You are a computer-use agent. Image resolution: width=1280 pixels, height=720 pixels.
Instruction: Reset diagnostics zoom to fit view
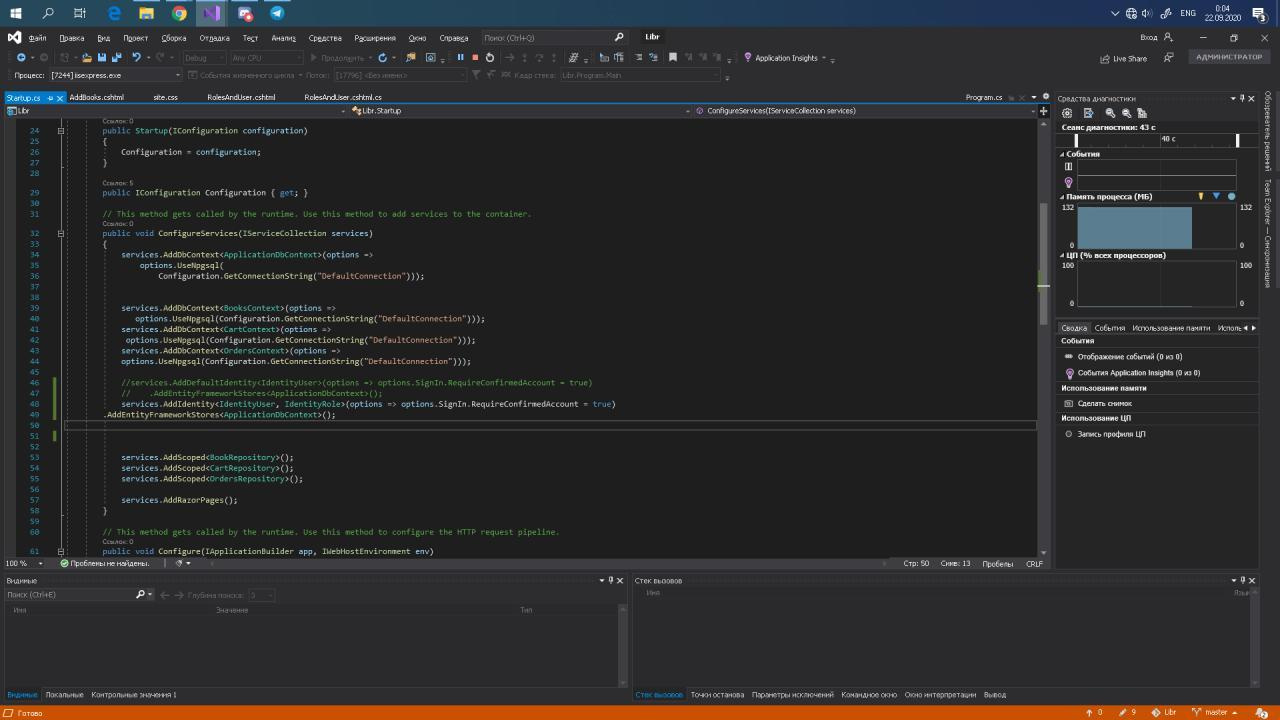pos(1142,113)
